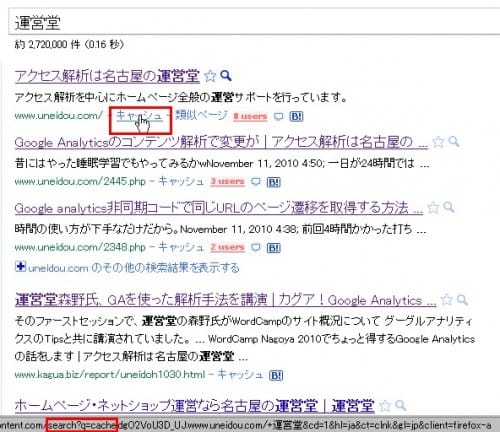
Task: Open キャッシュ for uneidou.com/2348.php
Action: pyautogui.click(x=181, y=247)
